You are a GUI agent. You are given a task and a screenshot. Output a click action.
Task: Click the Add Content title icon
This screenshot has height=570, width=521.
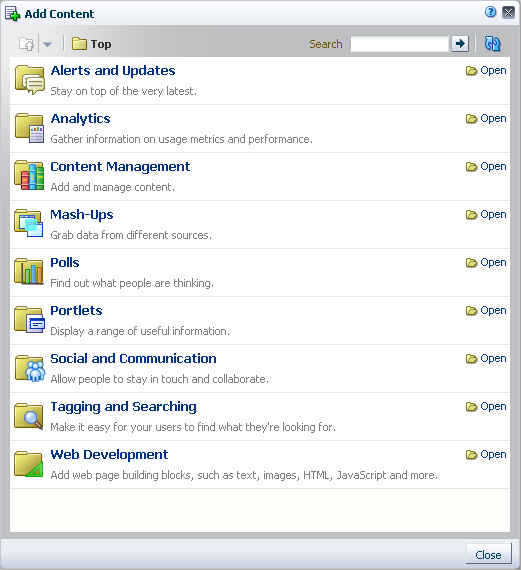[x=12, y=14]
